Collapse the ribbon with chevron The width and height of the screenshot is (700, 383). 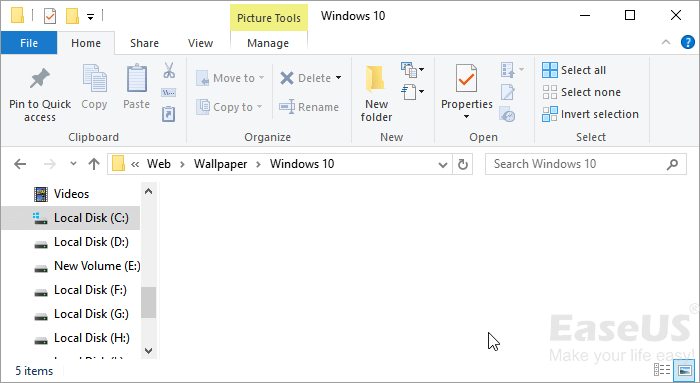click(666, 42)
